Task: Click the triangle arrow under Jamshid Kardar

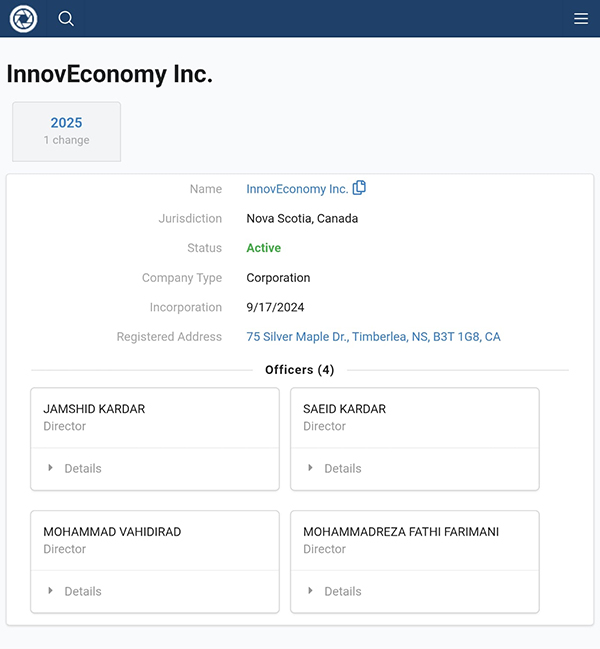Action: [x=50, y=468]
